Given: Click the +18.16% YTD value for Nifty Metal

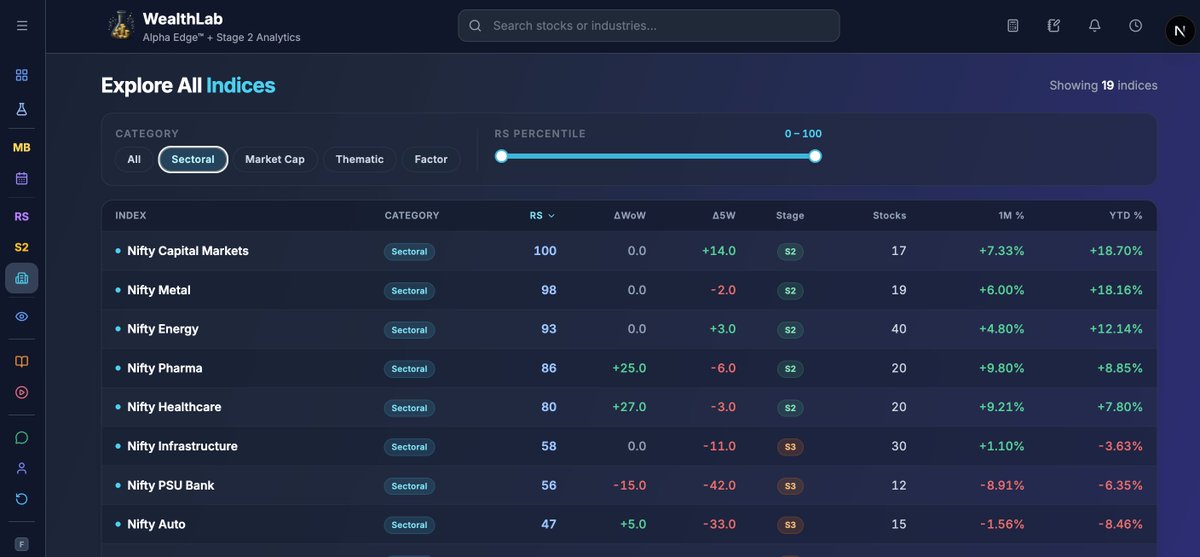Looking at the screenshot, I should pyautogui.click(x=1116, y=290).
